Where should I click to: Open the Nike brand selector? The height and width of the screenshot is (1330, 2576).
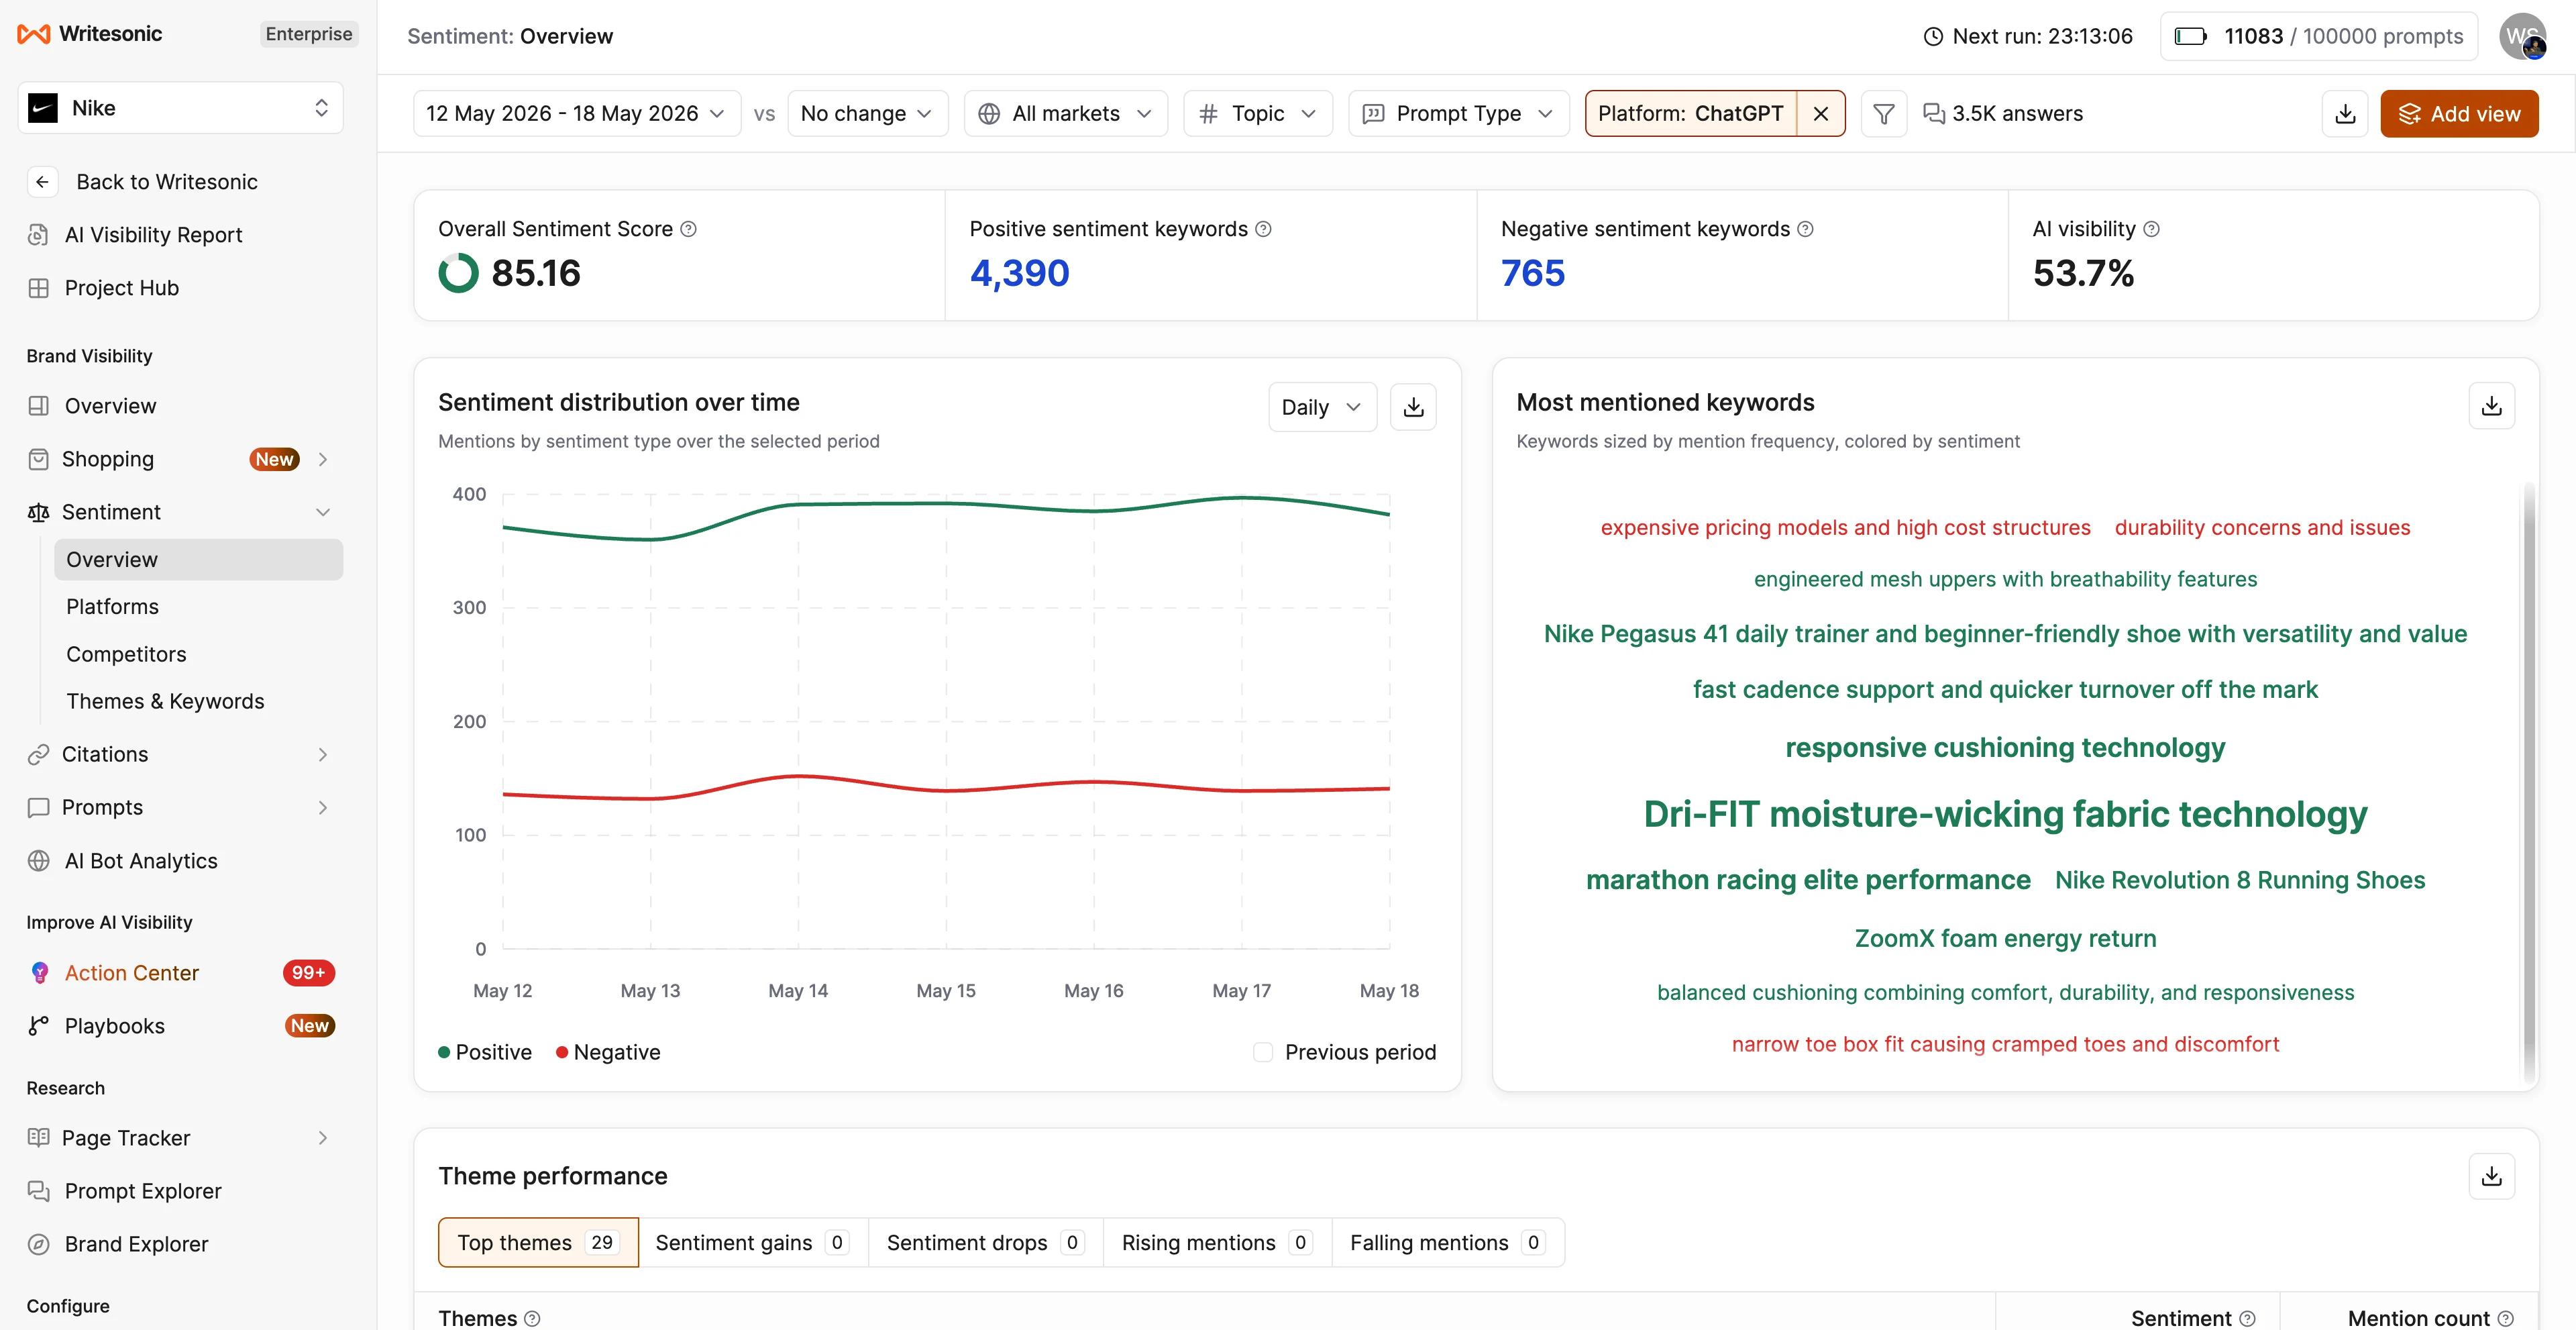point(180,108)
